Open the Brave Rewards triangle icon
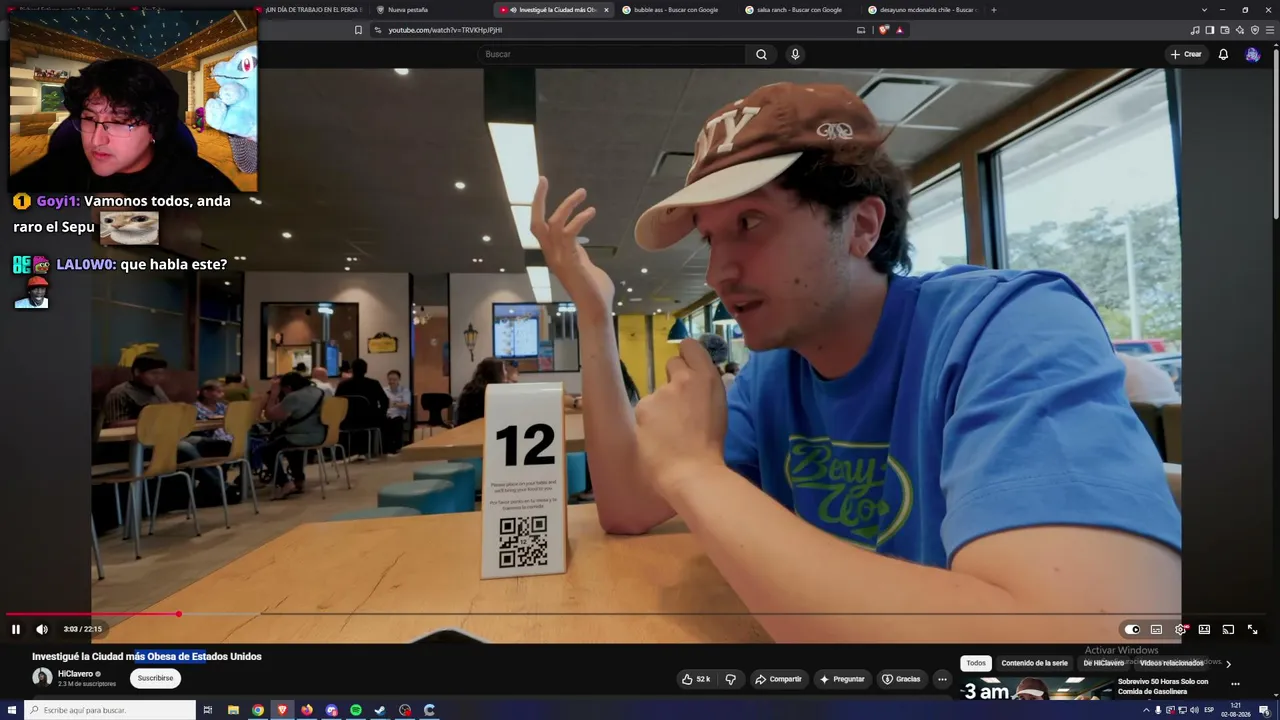The height and width of the screenshot is (720, 1280). click(x=900, y=30)
